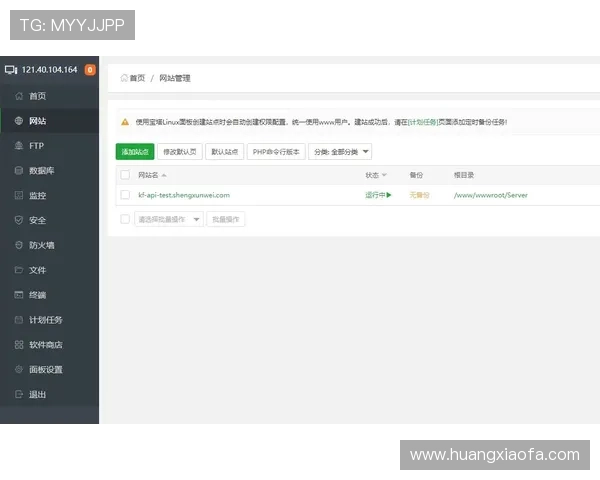Click the calendar icon beside 计划任务
Image resolution: width=600 pixels, height=480 pixels.
[19, 320]
